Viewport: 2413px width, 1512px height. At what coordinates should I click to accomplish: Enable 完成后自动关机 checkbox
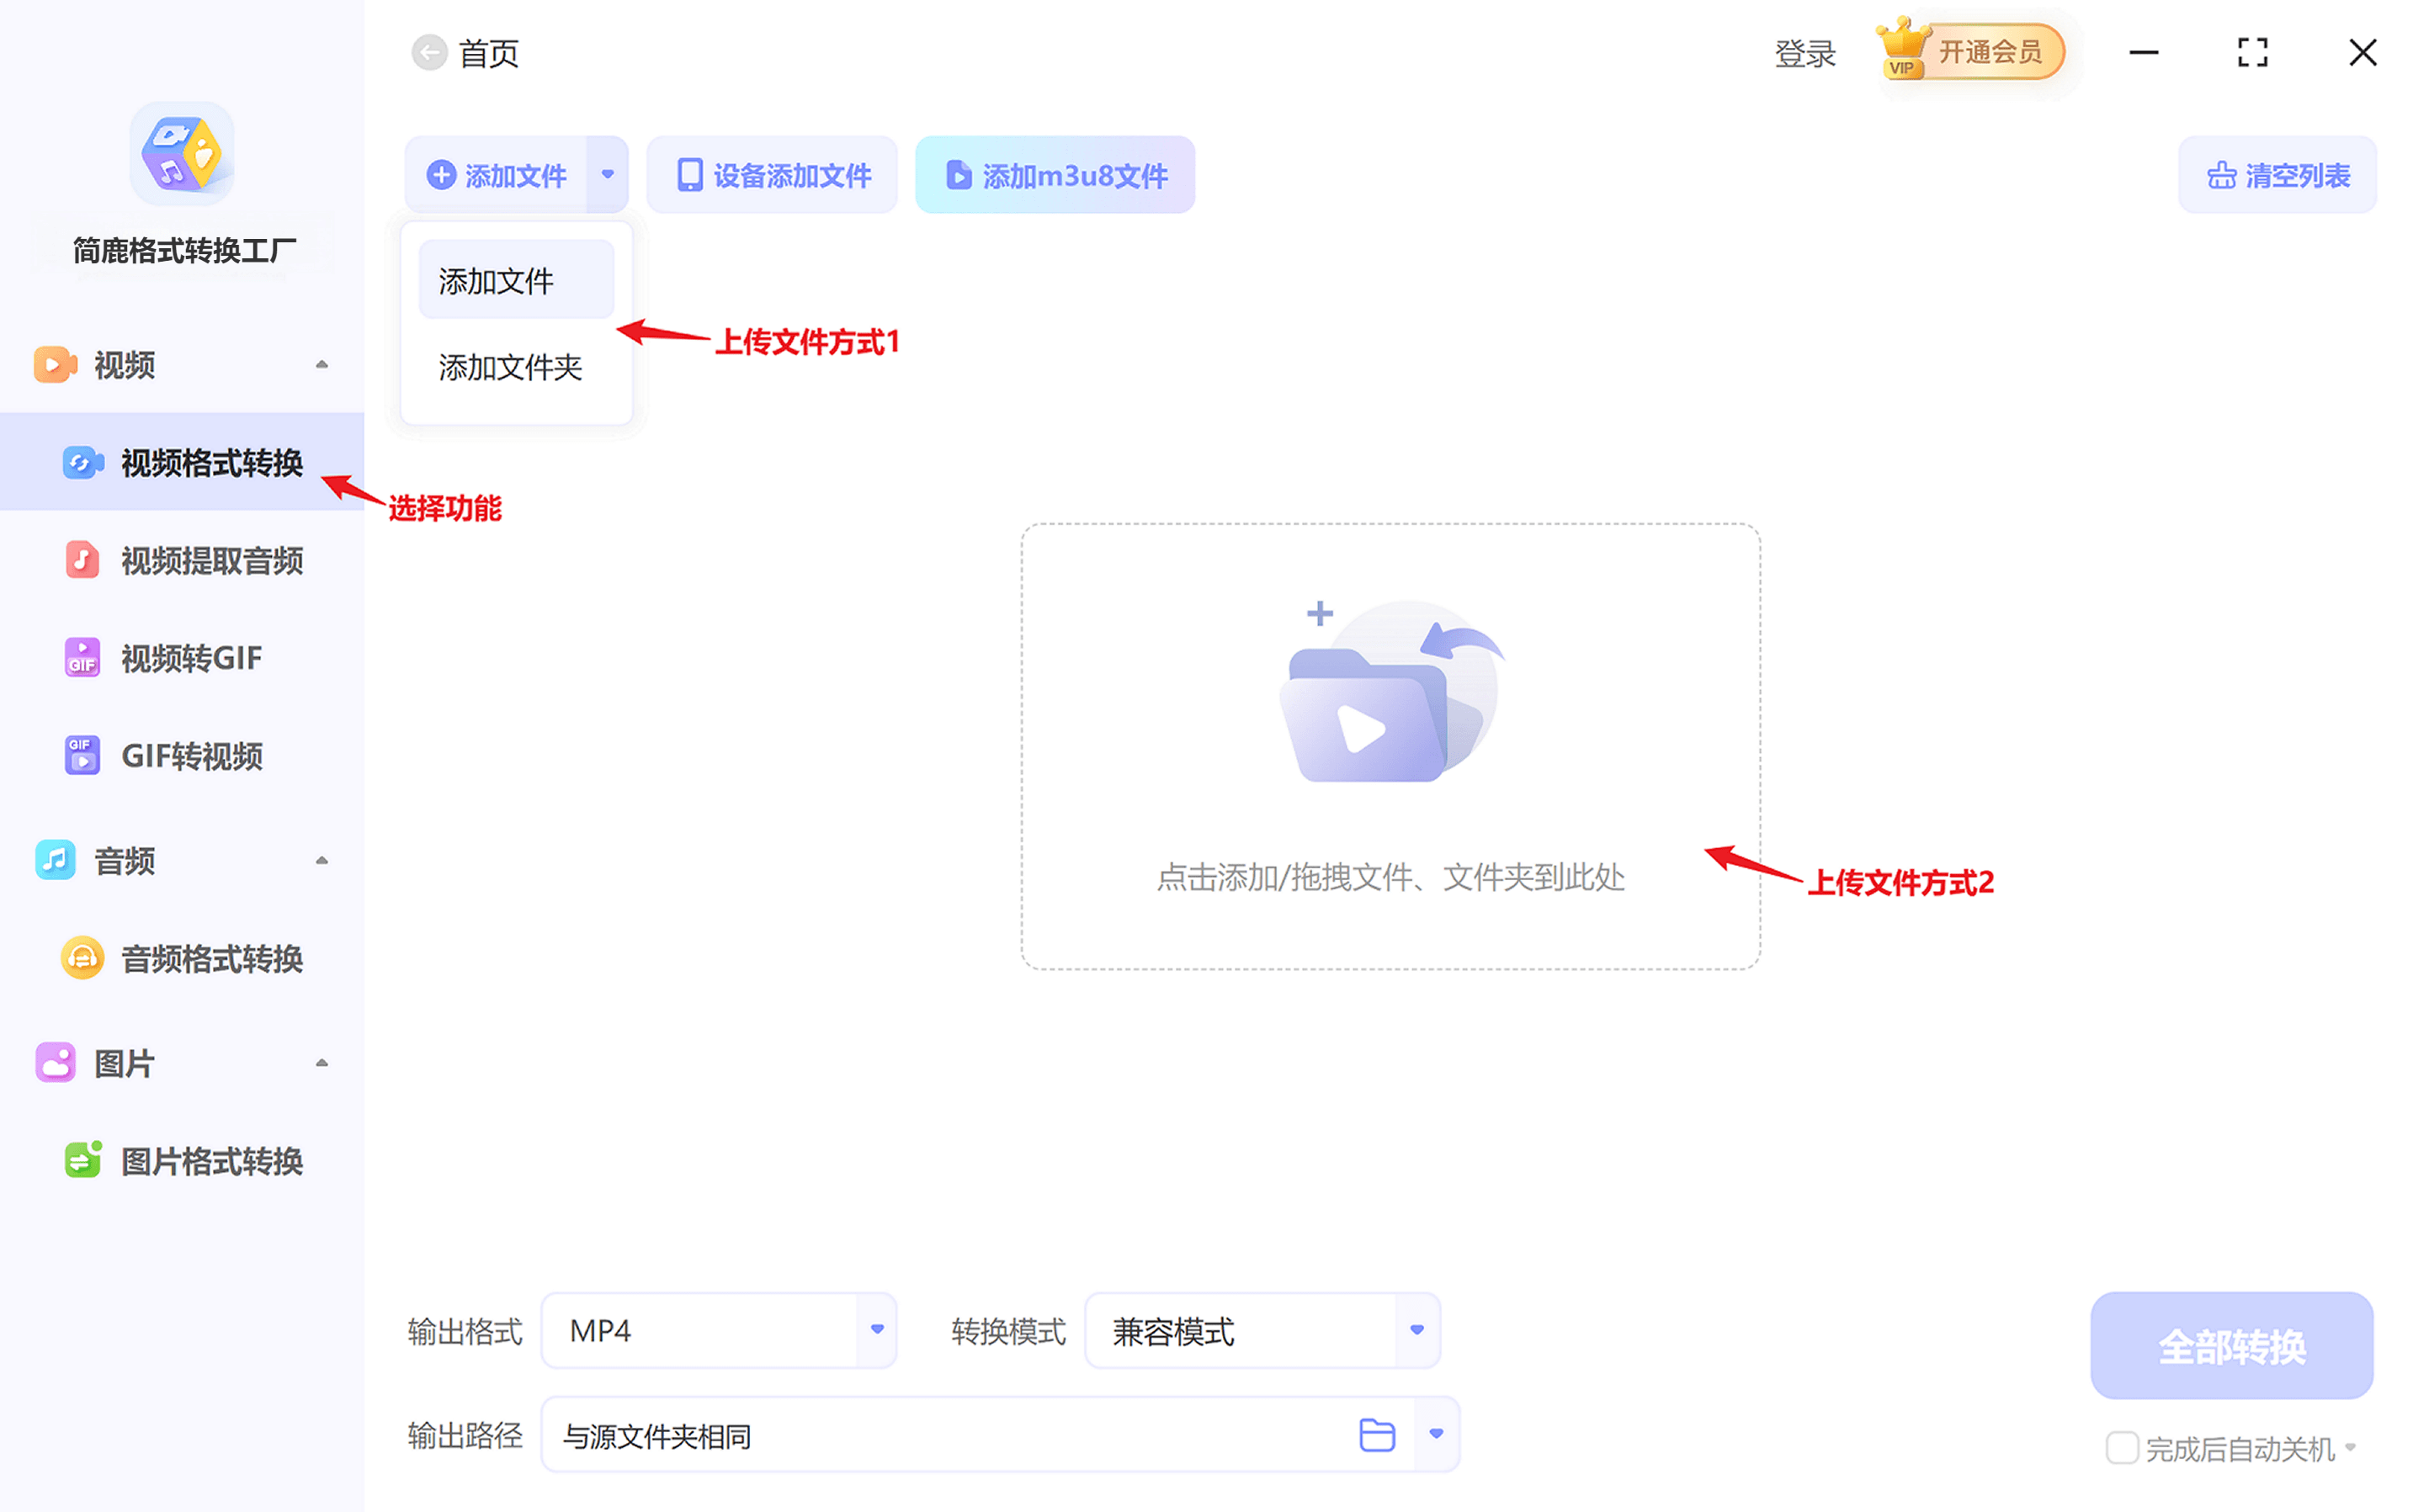(x=2121, y=1447)
